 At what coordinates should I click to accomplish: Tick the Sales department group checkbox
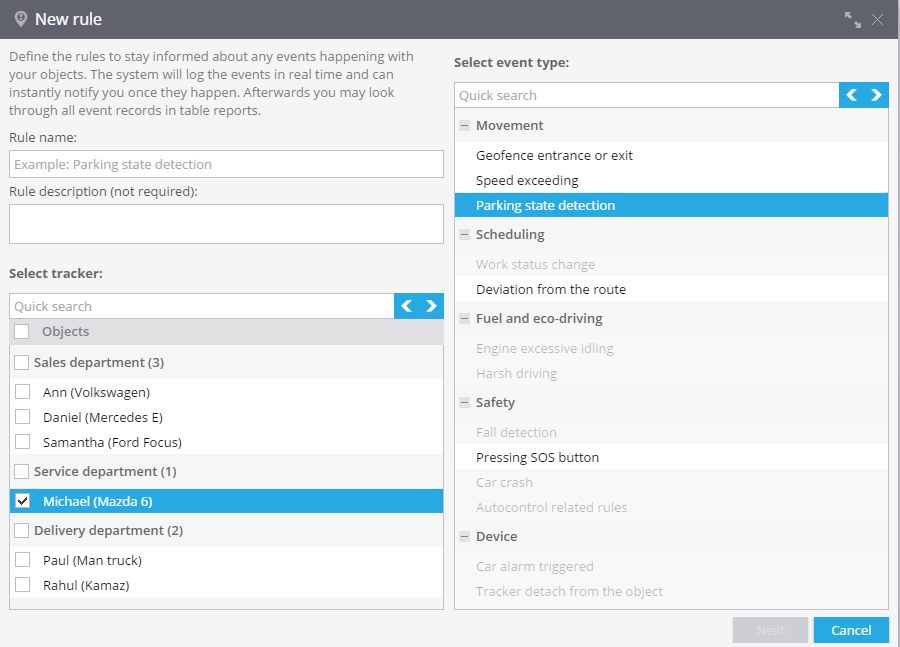point(21,362)
